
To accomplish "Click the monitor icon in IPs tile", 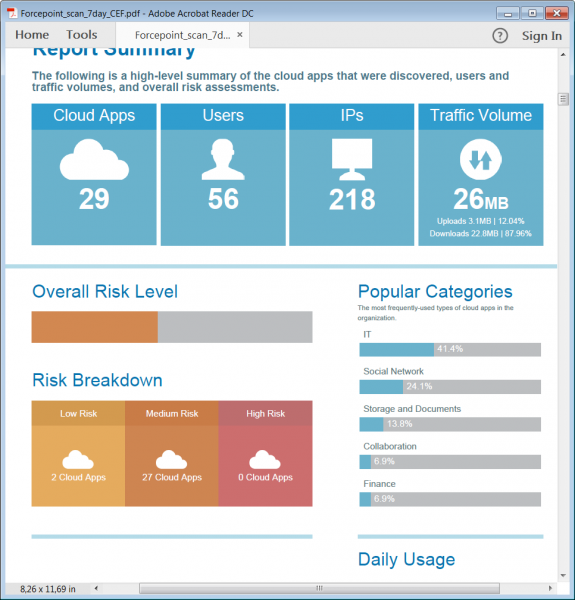I will (x=352, y=159).
